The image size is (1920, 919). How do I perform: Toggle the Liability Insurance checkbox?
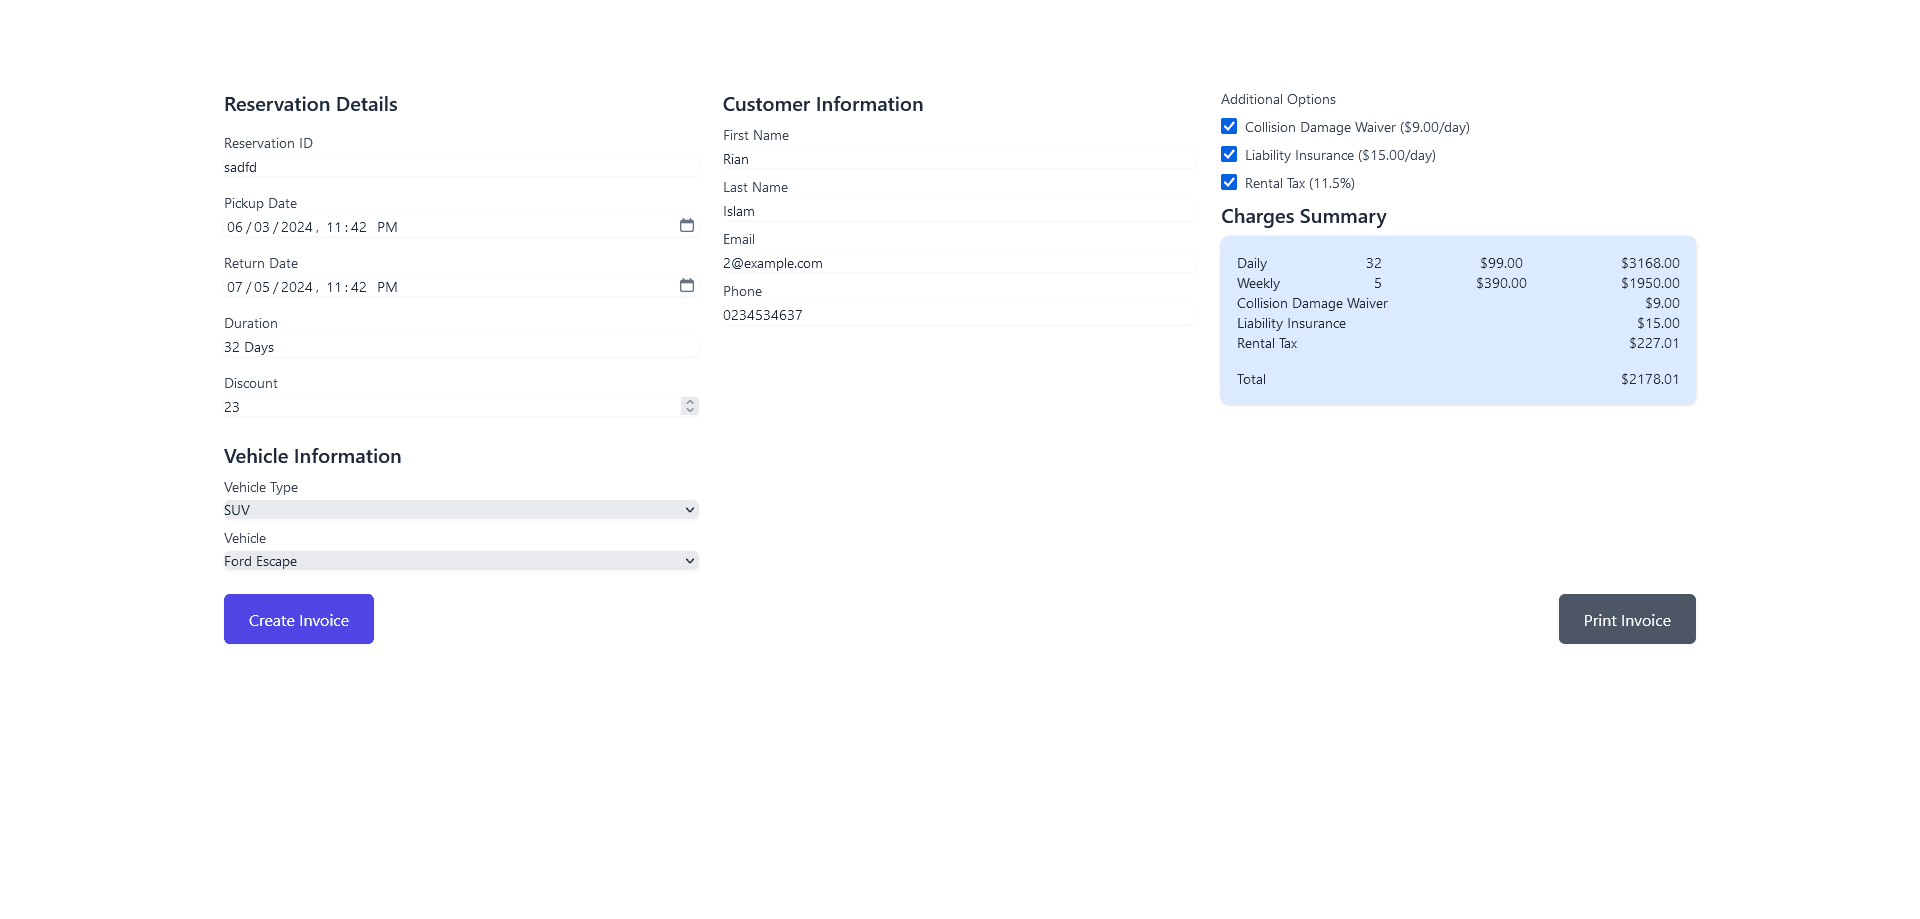click(1229, 154)
